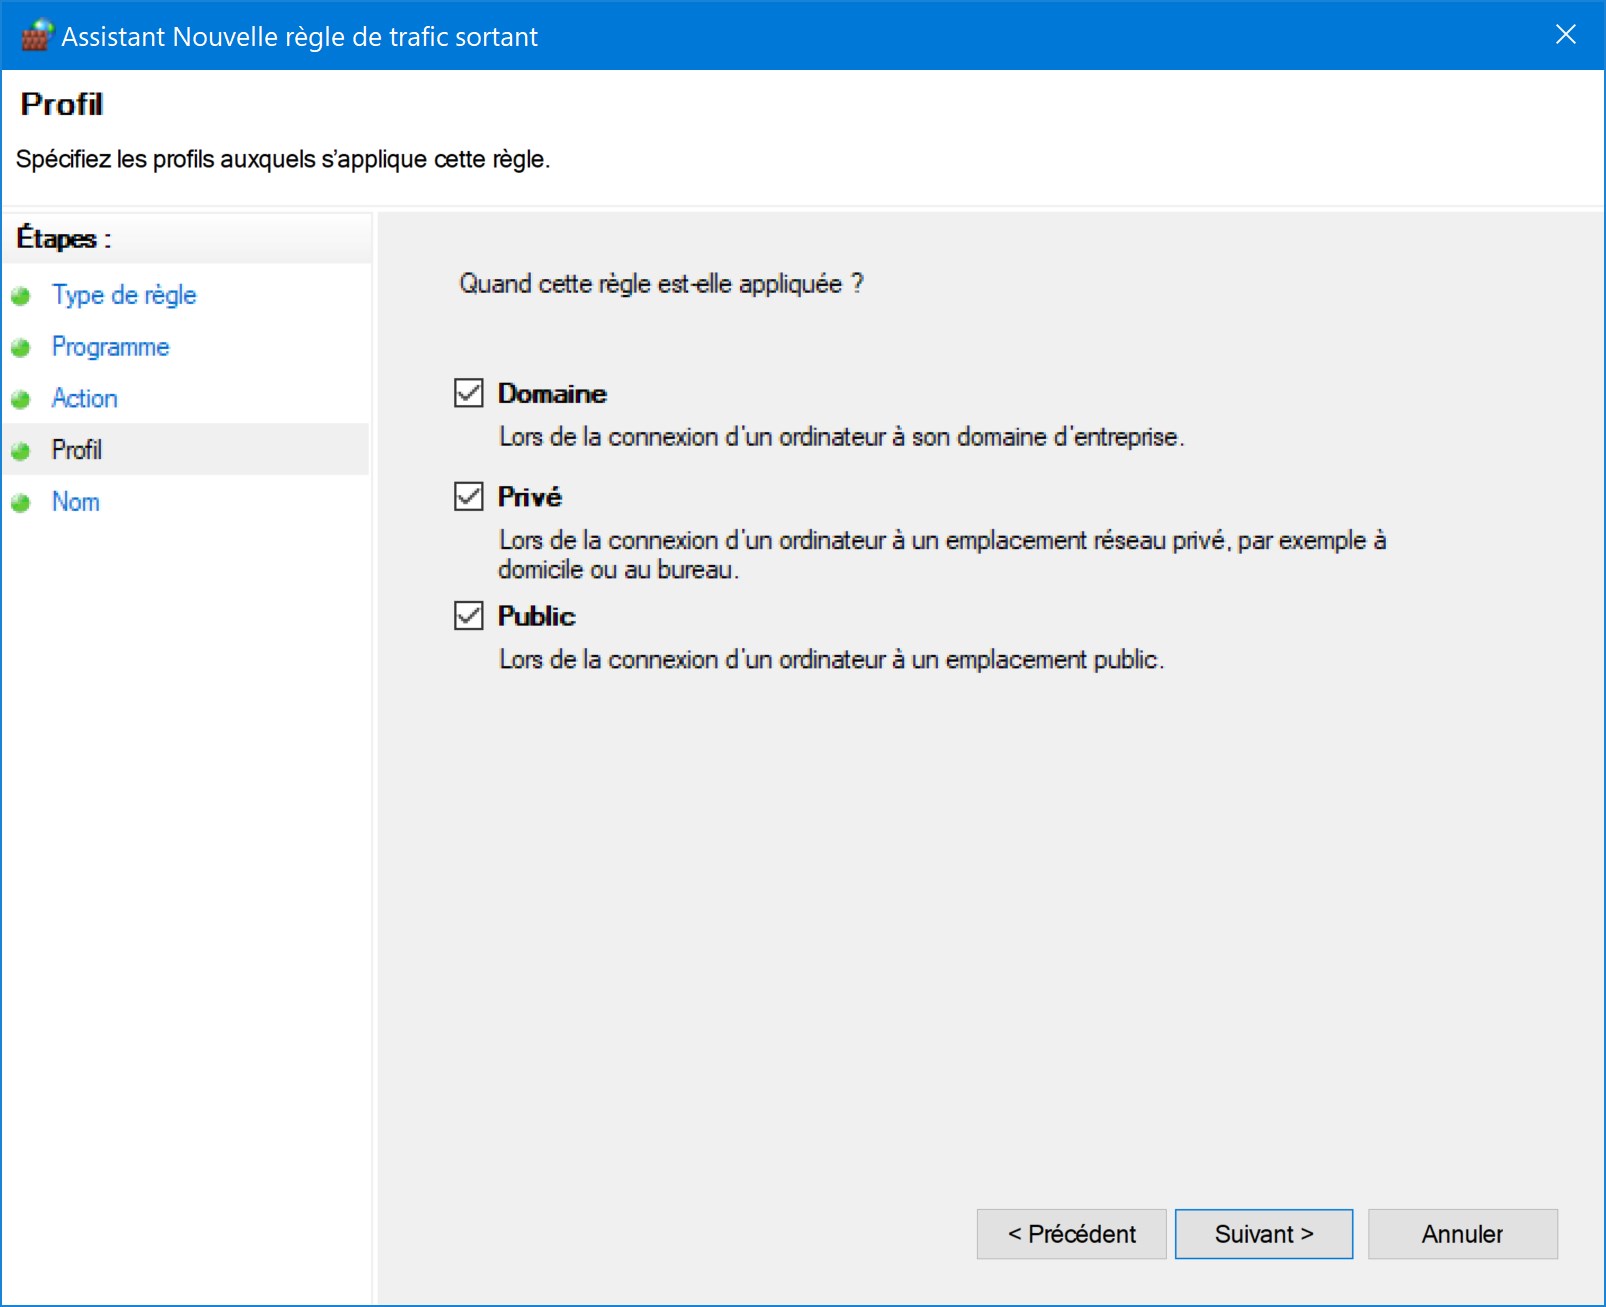This screenshot has width=1606, height=1307.
Task: Close the outbound rule wizard window
Action: click(x=1566, y=35)
